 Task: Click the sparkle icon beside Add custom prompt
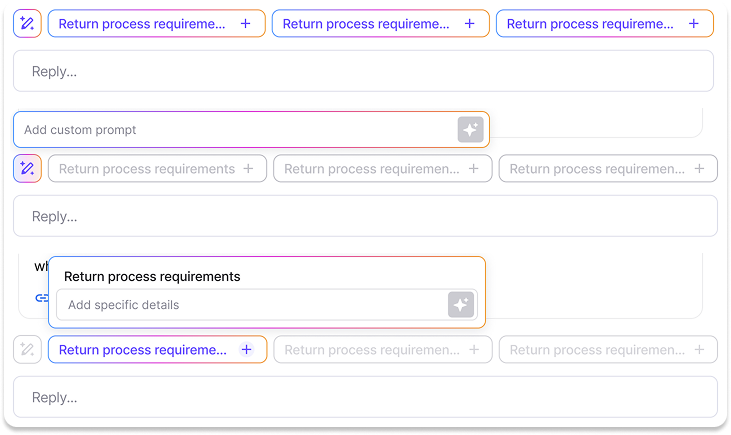(471, 130)
